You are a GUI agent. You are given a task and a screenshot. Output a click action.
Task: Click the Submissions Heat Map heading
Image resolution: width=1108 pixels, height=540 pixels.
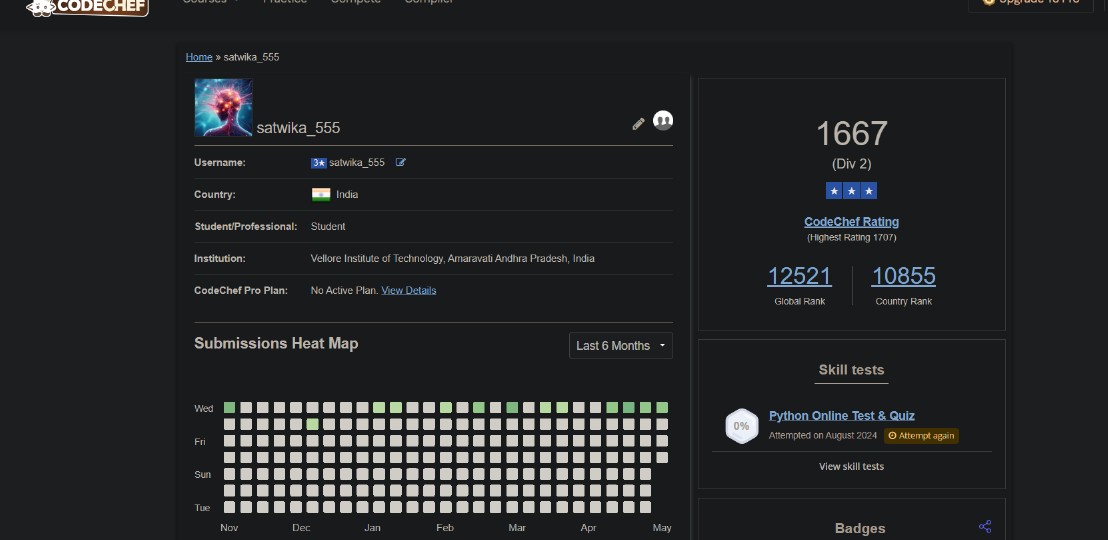coord(276,344)
